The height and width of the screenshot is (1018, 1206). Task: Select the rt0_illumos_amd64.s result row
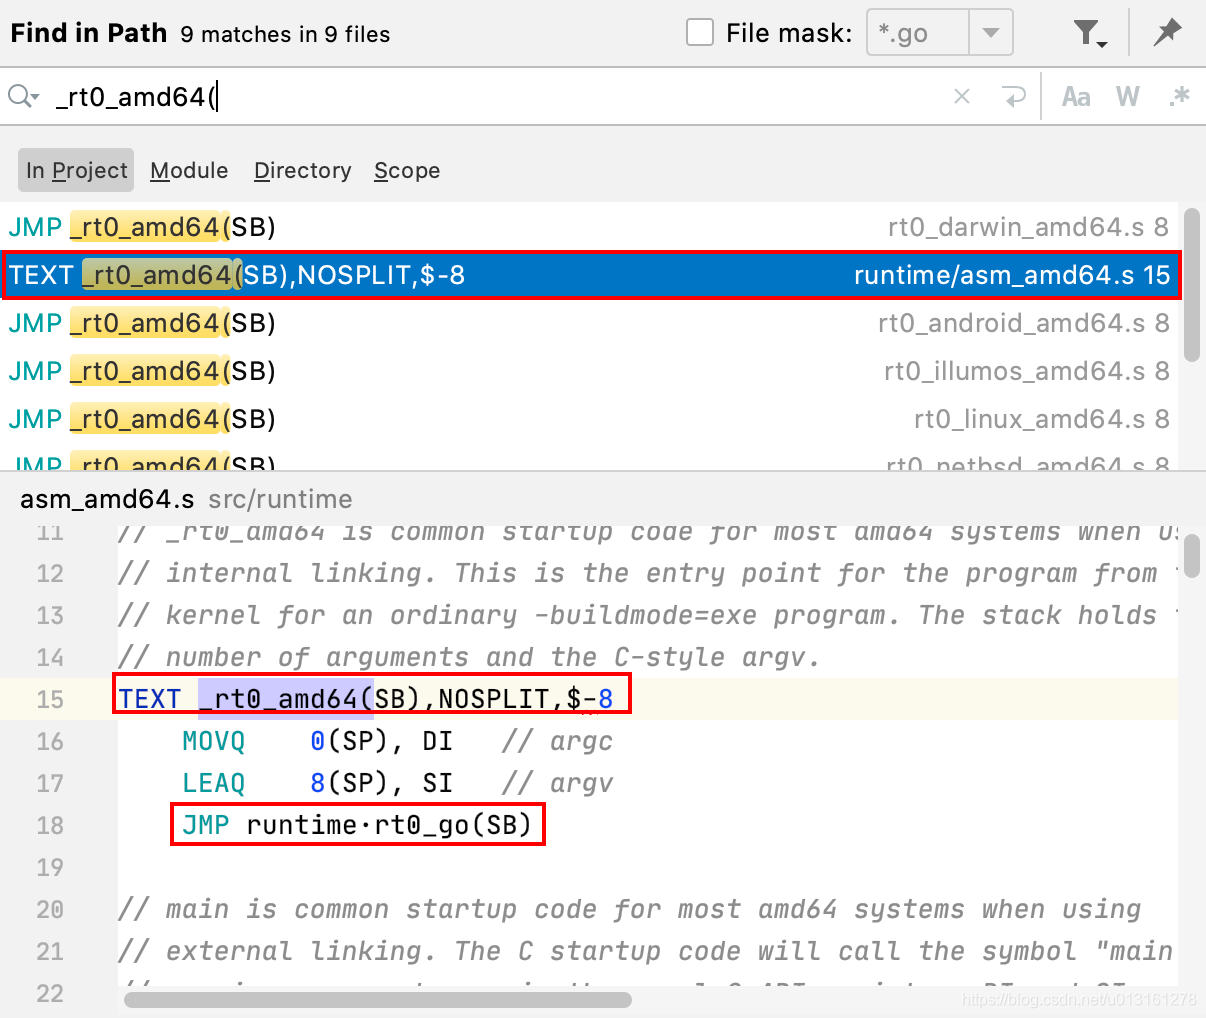[x=590, y=371]
